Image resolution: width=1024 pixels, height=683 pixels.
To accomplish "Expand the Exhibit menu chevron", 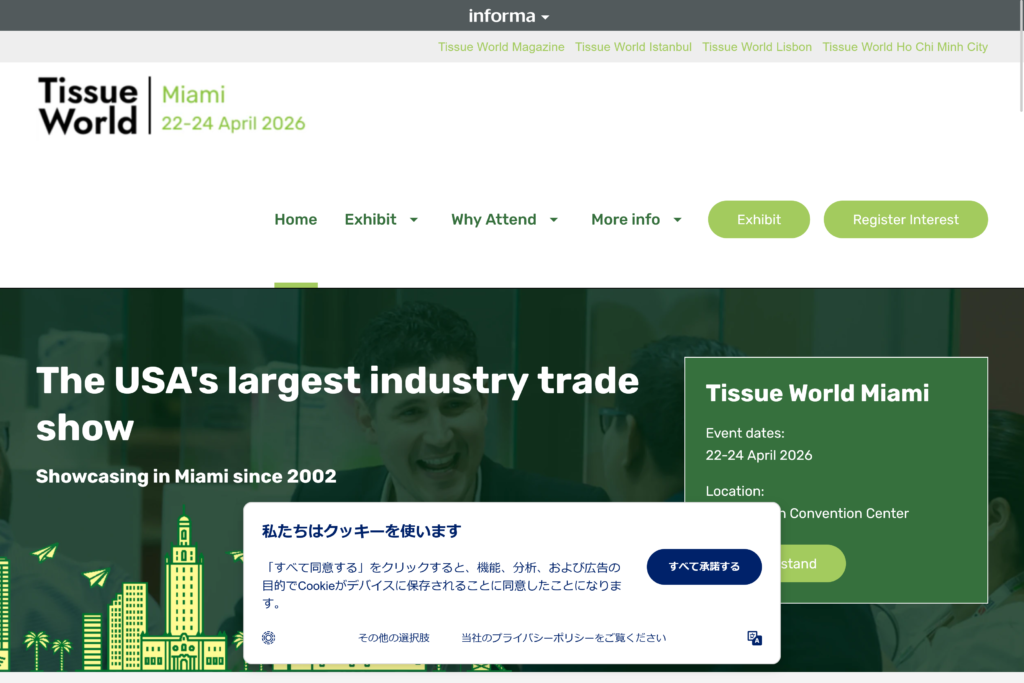I will point(414,220).
